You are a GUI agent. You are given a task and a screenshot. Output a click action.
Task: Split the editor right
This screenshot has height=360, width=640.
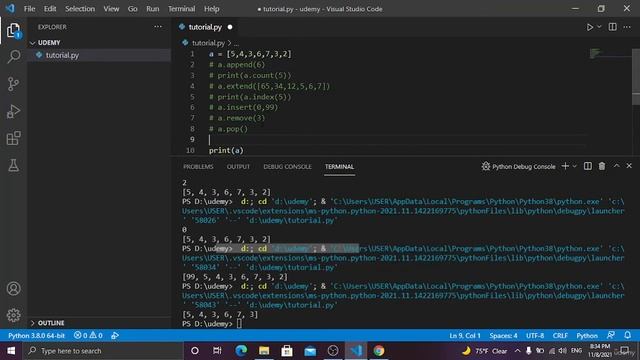[x=613, y=27]
